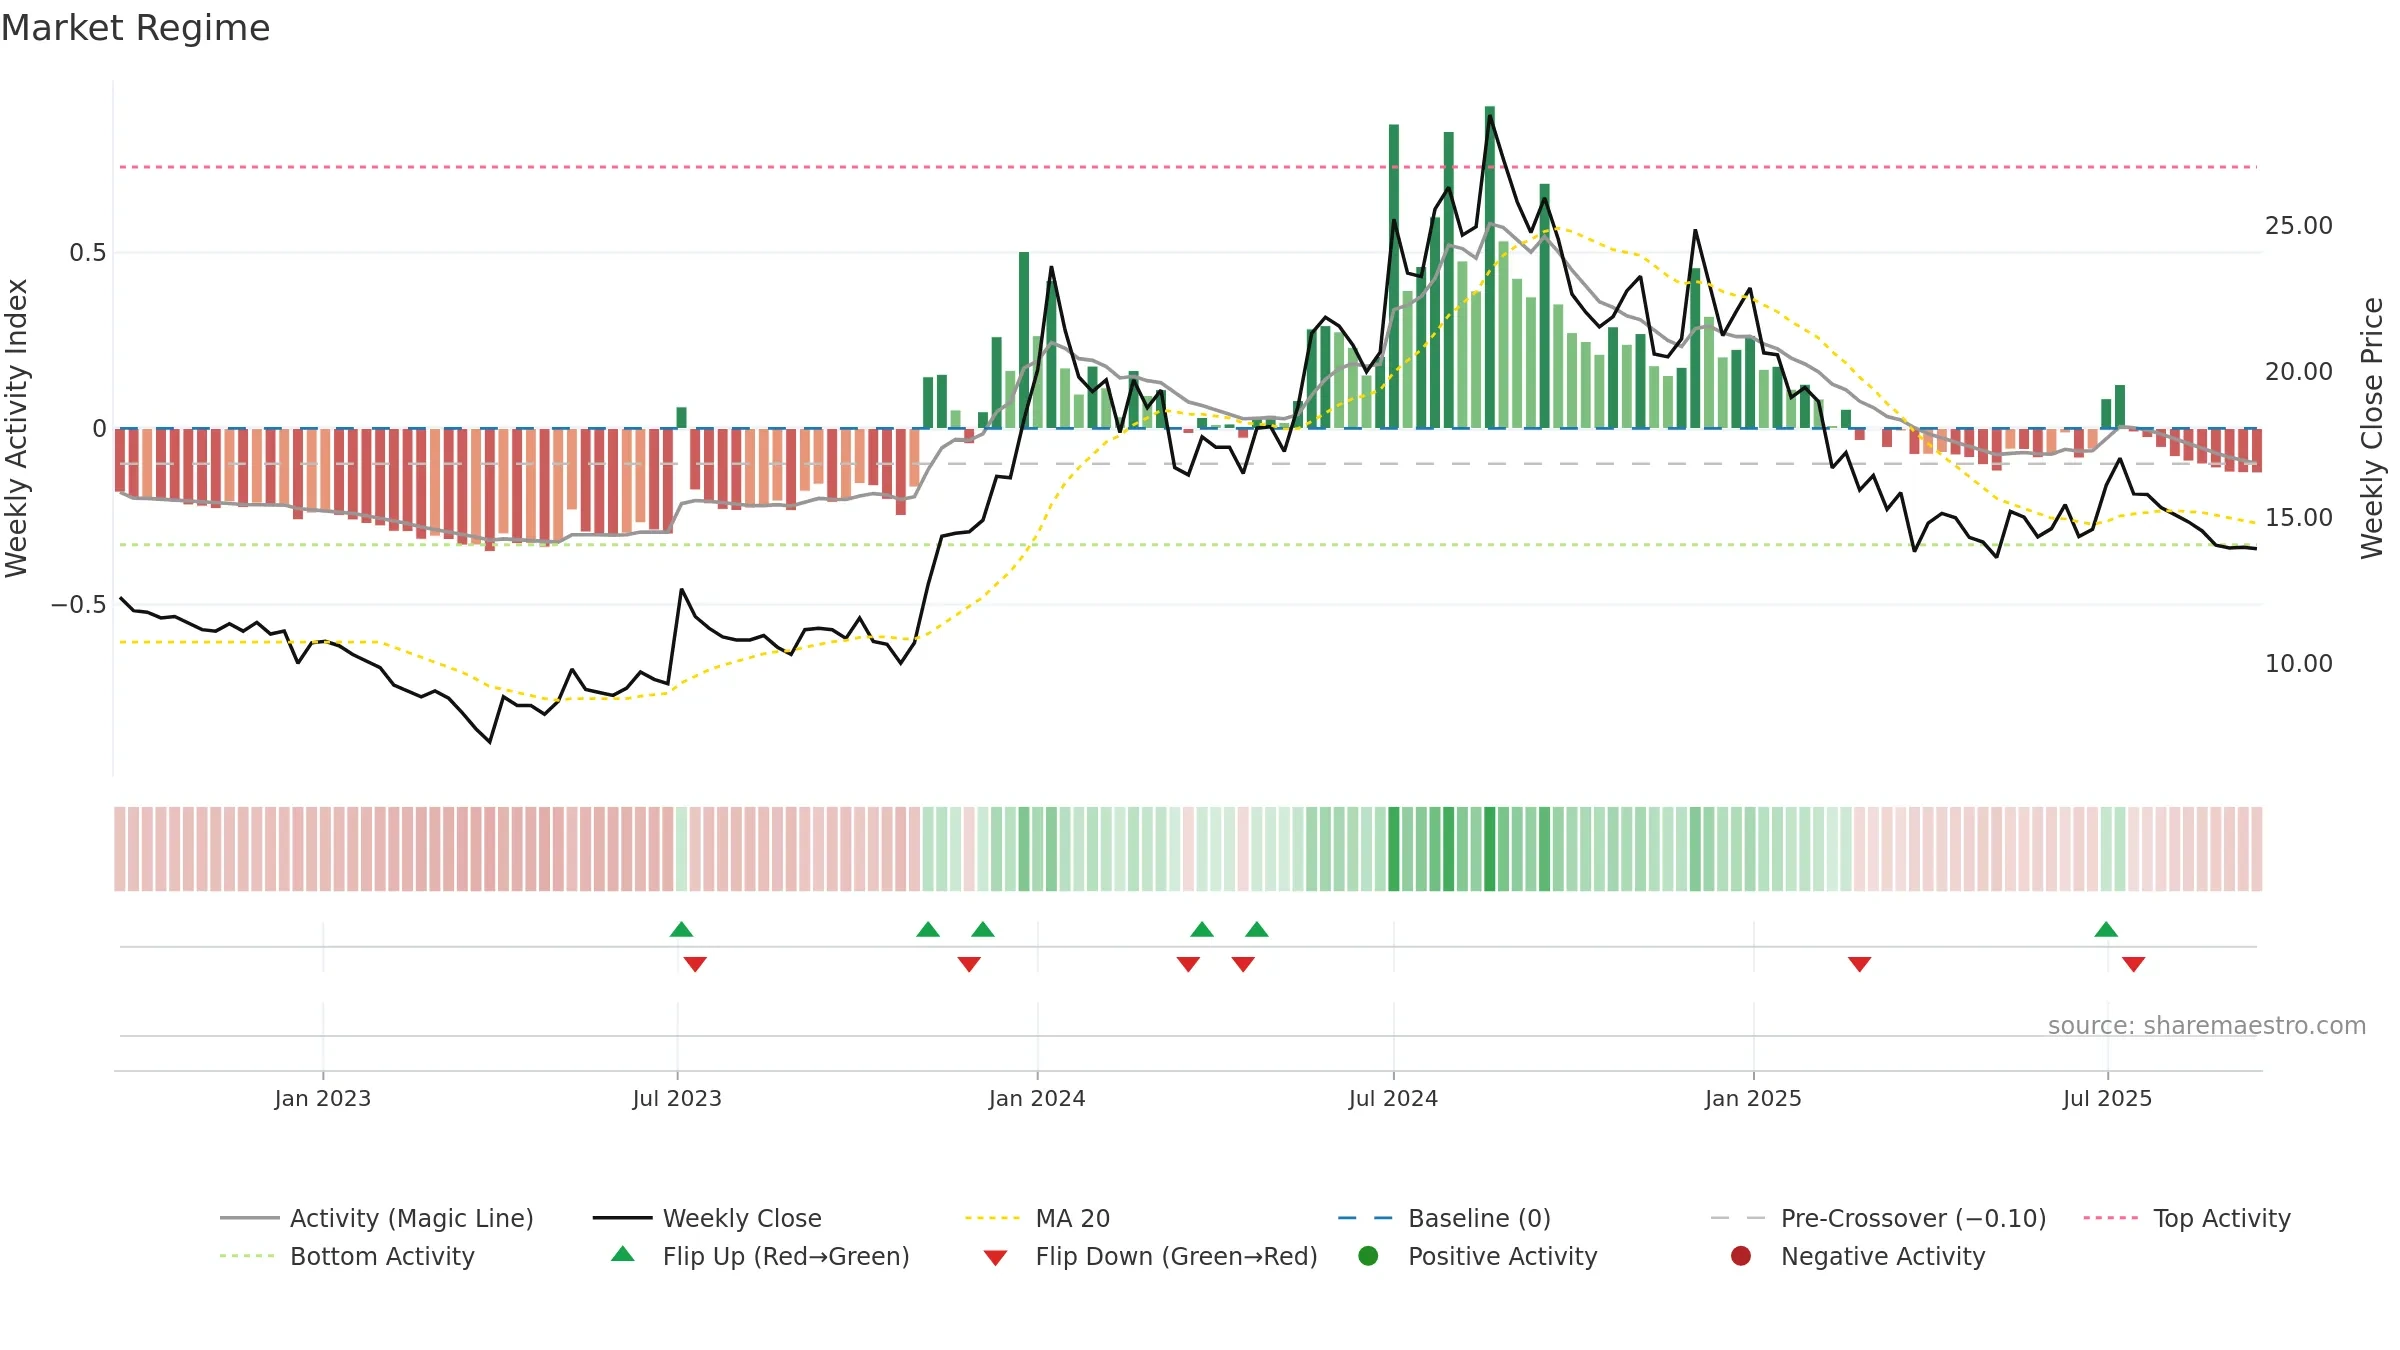This screenshot has height=1350, width=2400.
Task: Click red Flip Down marker just after Jul 2025
Action: [2133, 964]
